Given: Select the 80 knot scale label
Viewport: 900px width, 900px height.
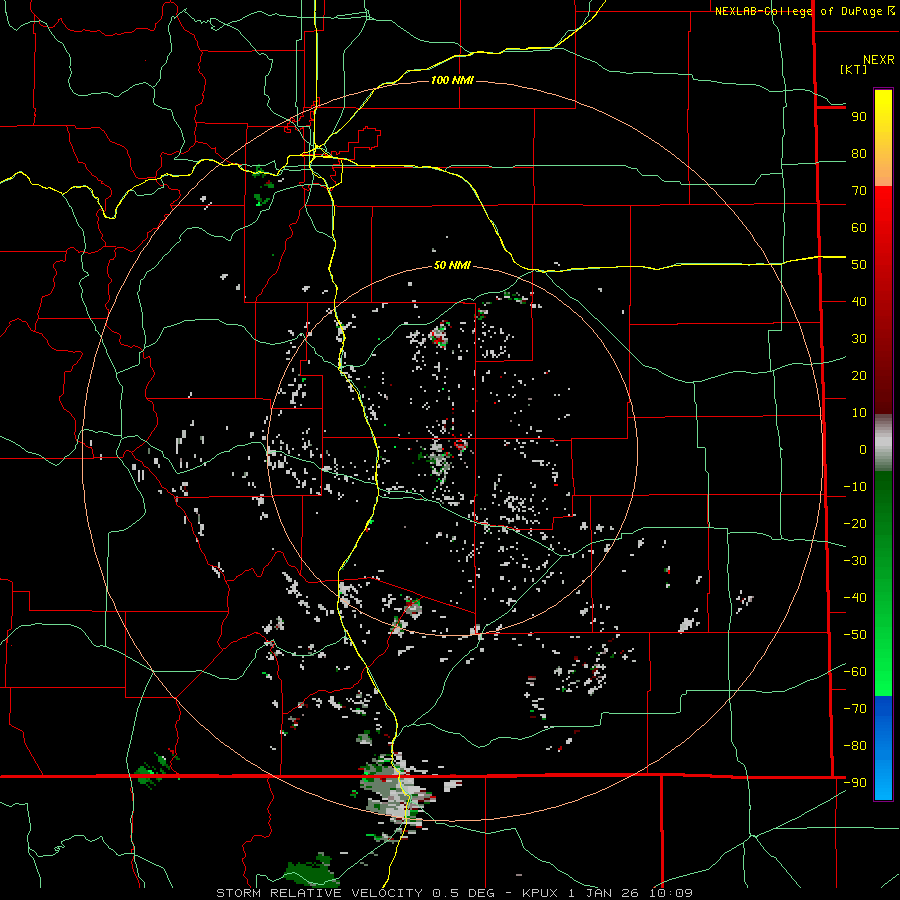Looking at the screenshot, I should click(859, 154).
